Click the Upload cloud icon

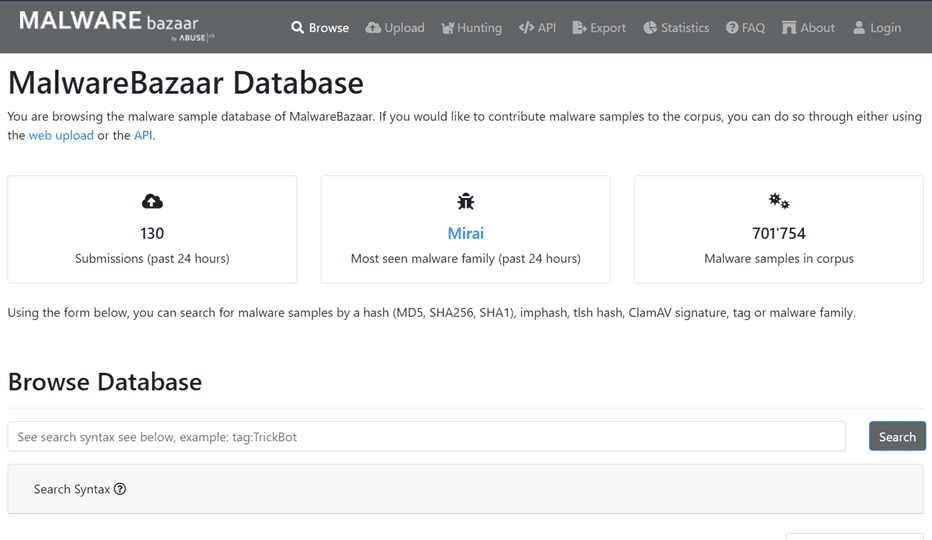click(373, 28)
